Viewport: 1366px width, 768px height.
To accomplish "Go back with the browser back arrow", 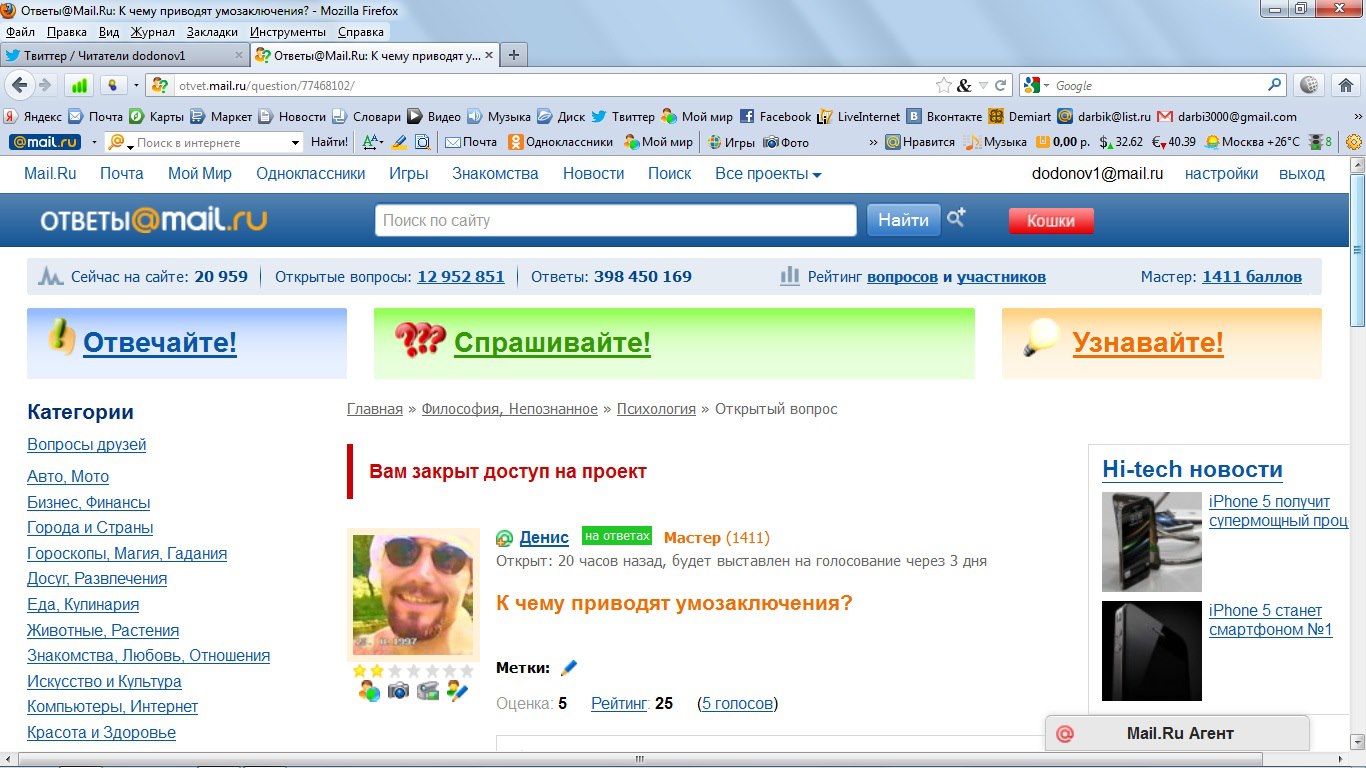I will pyautogui.click(x=19, y=85).
